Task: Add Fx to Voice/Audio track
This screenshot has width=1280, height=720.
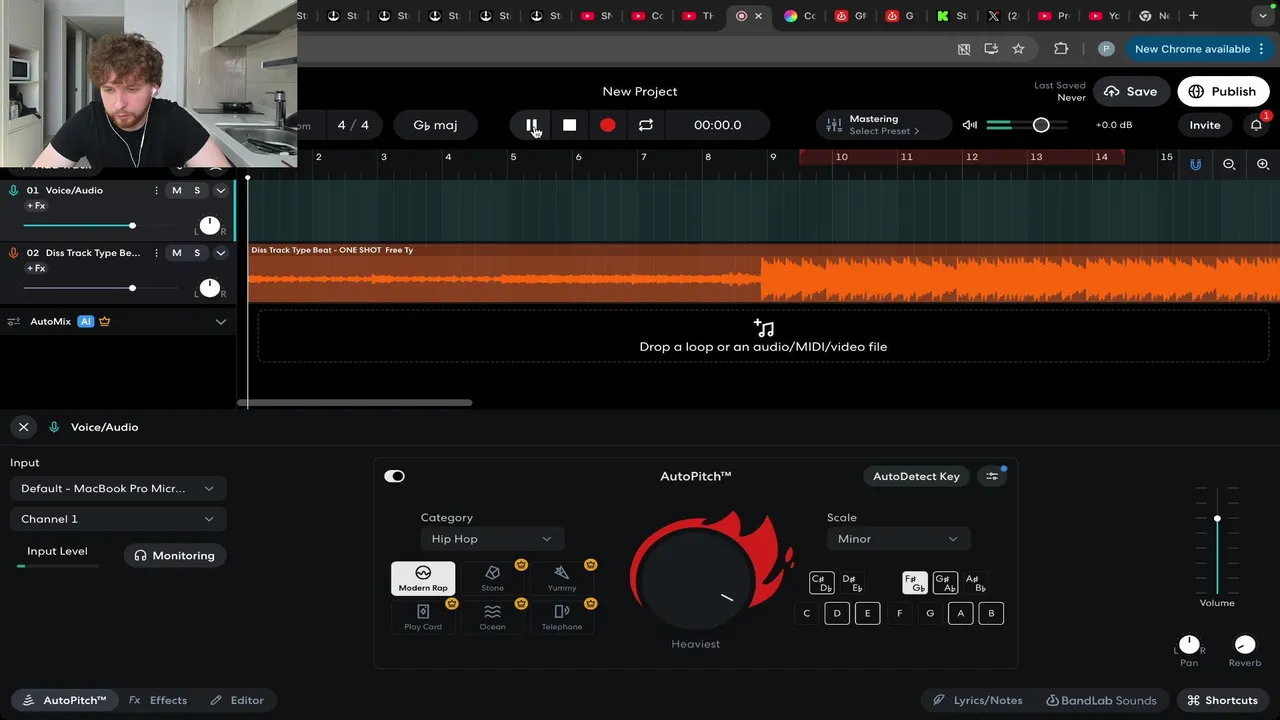Action: click(x=36, y=206)
